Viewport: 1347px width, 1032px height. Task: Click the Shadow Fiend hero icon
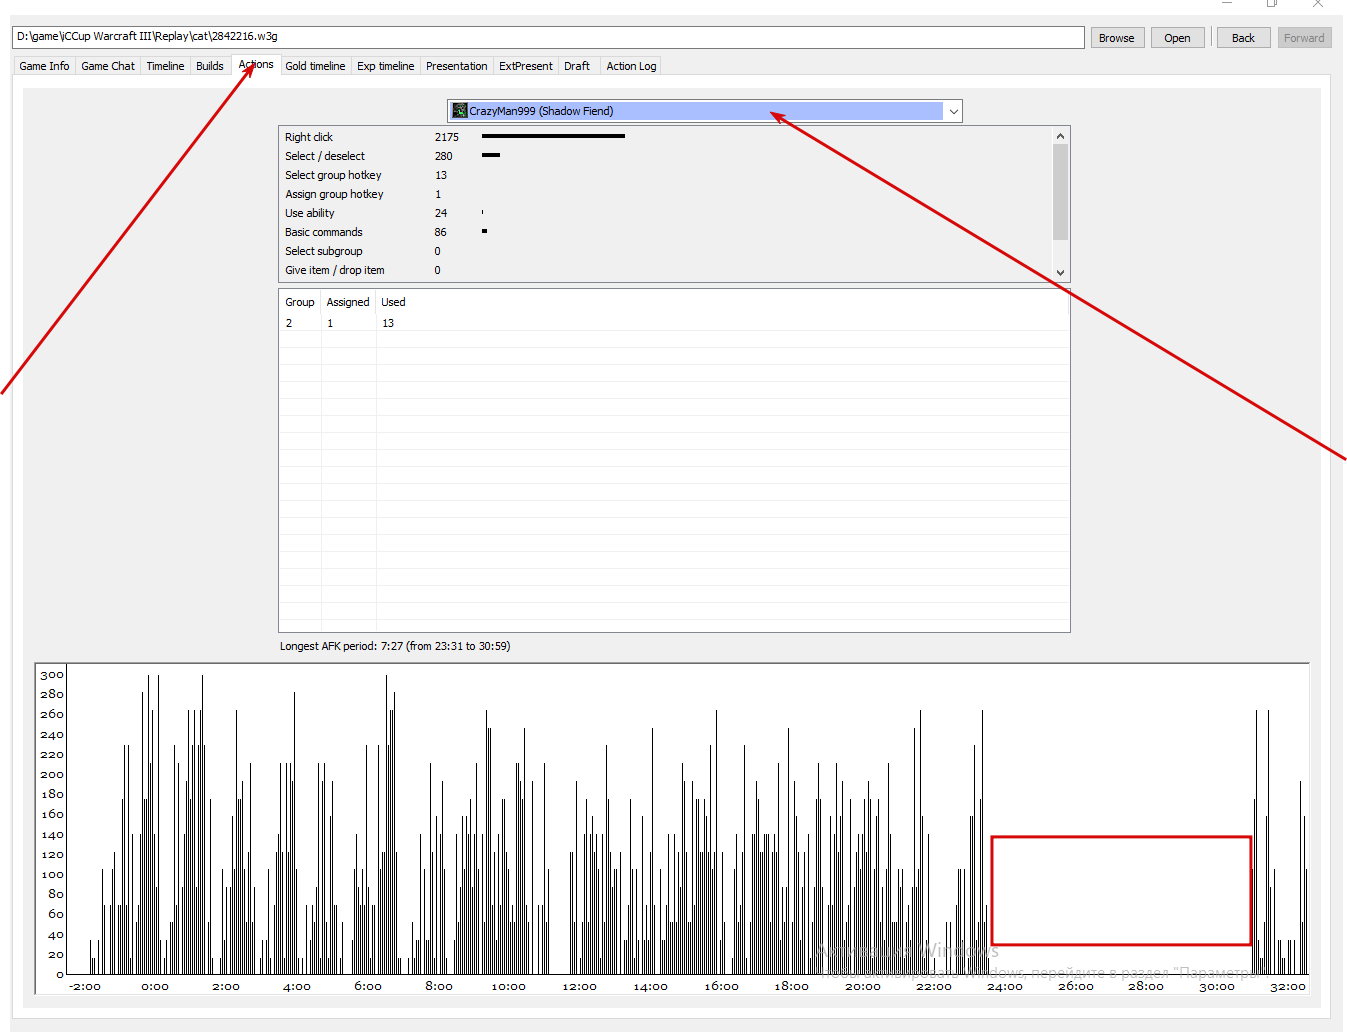460,111
